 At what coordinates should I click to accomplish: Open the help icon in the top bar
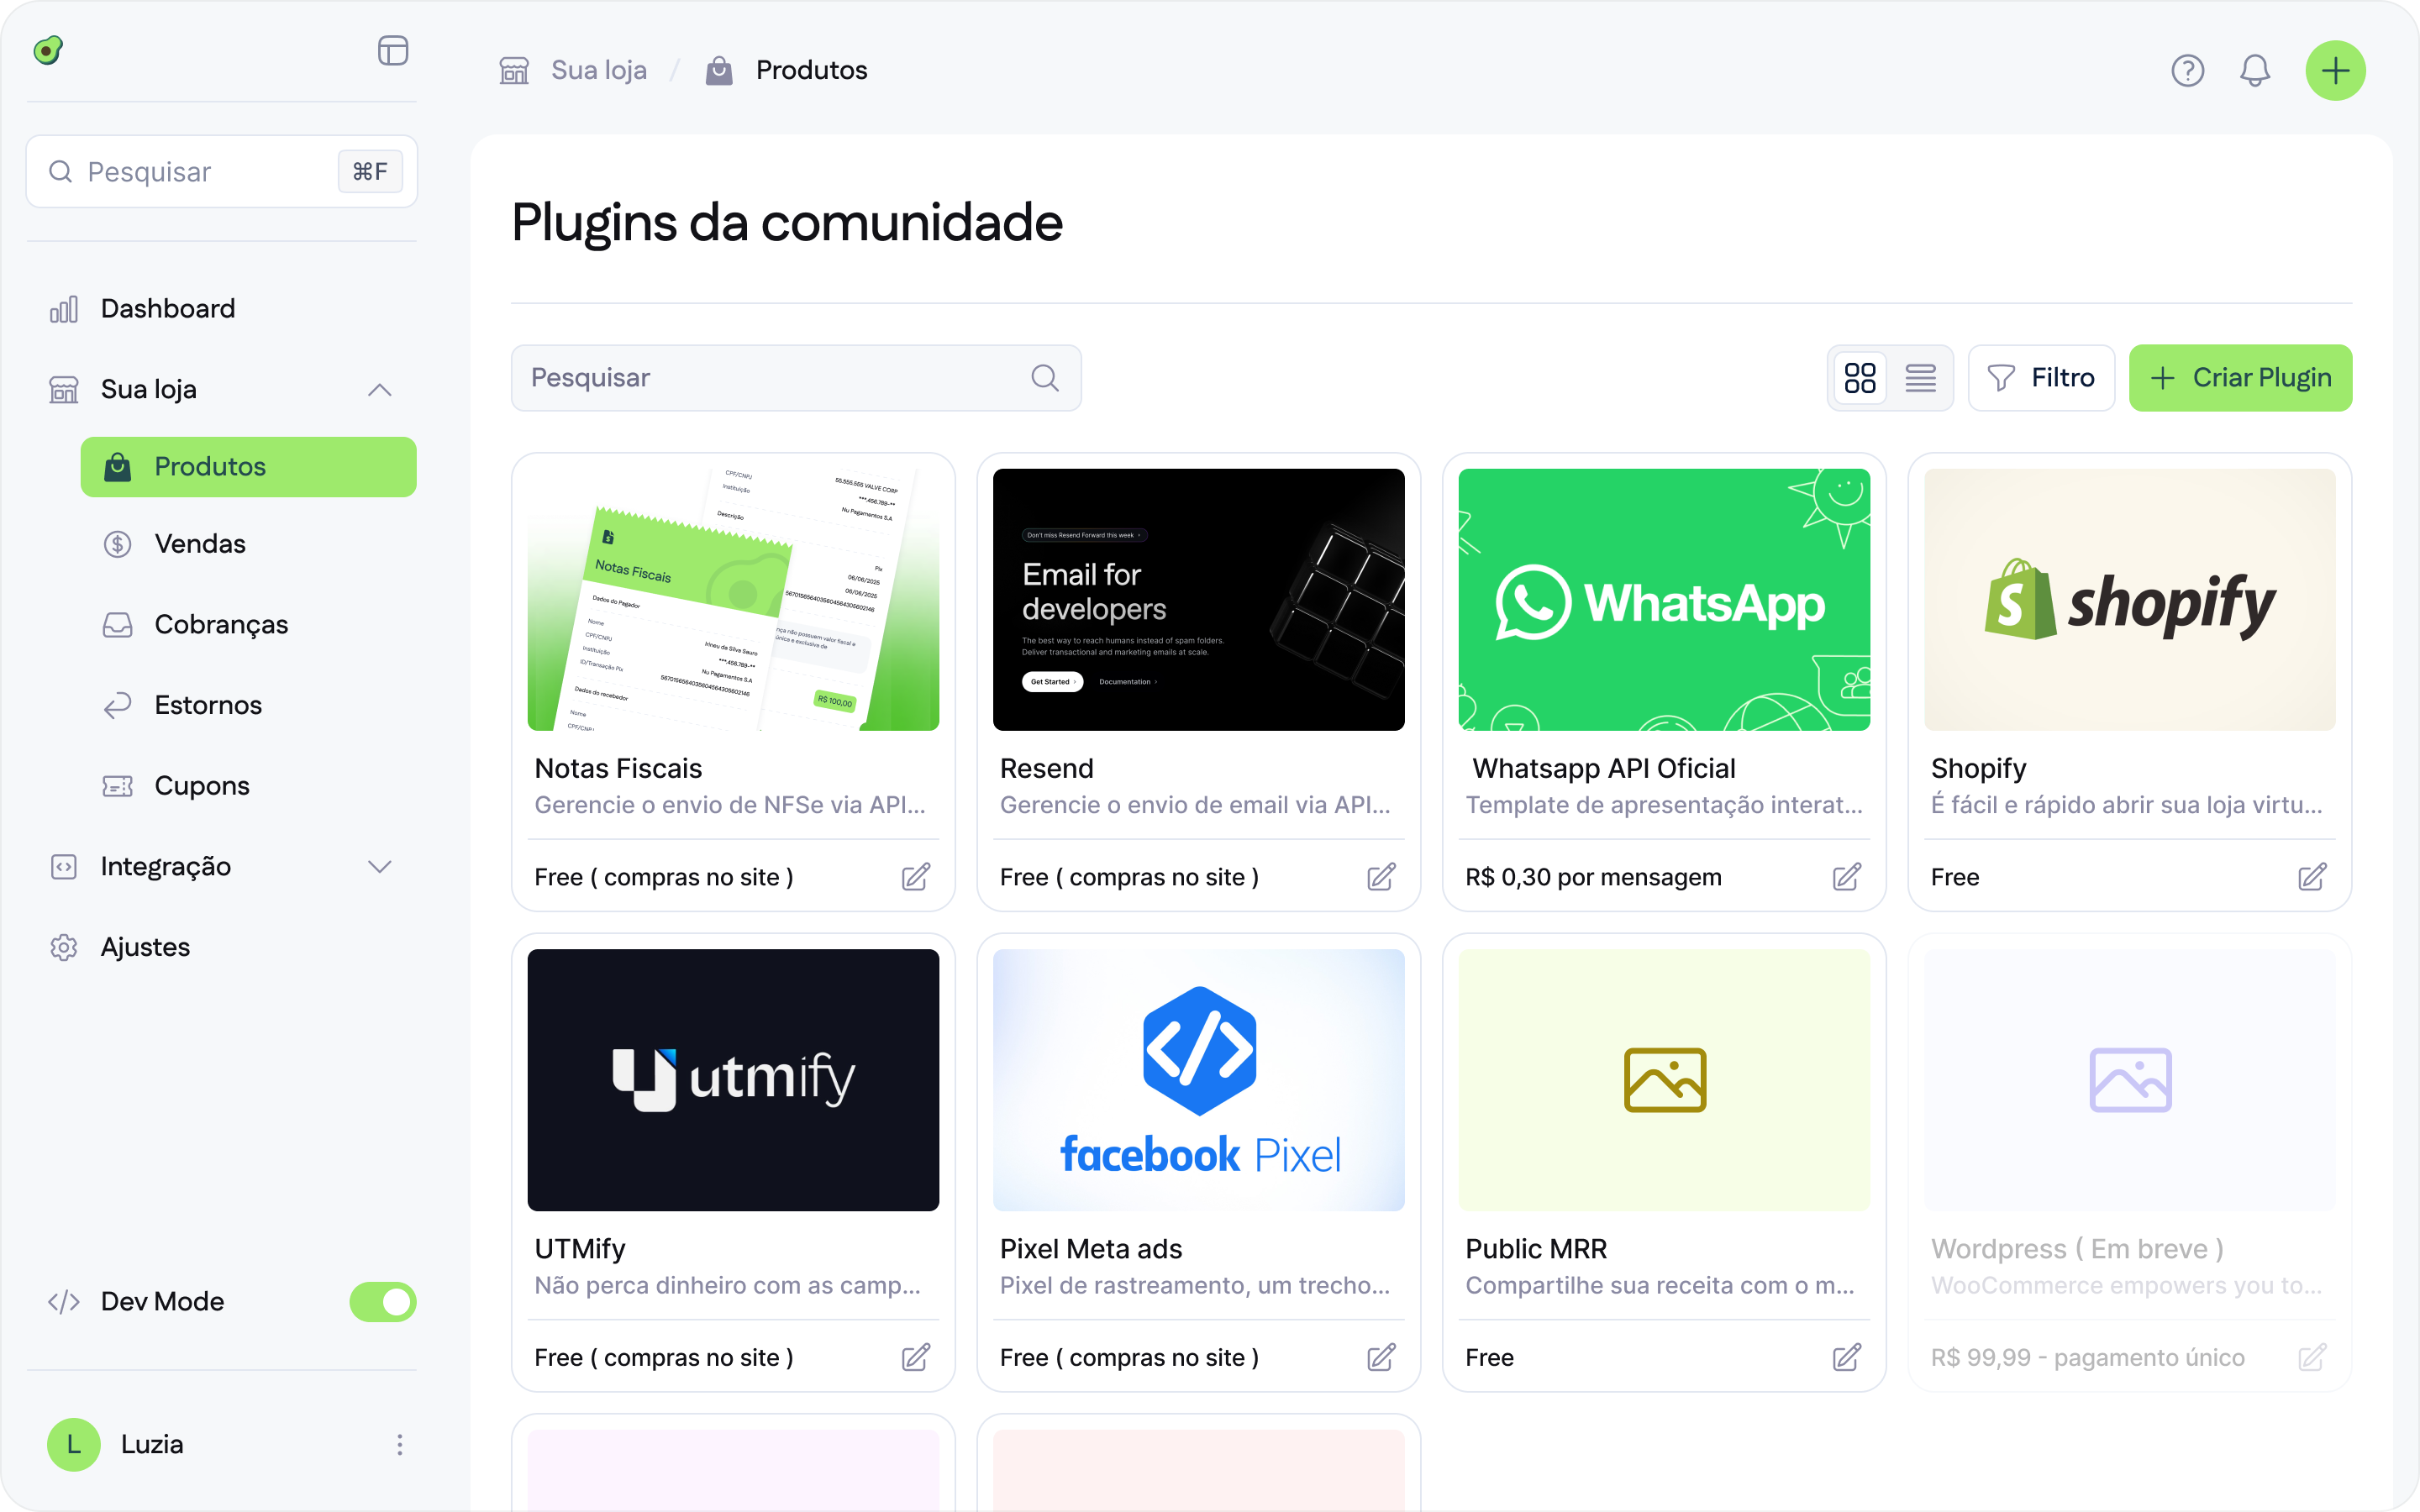2188,70
